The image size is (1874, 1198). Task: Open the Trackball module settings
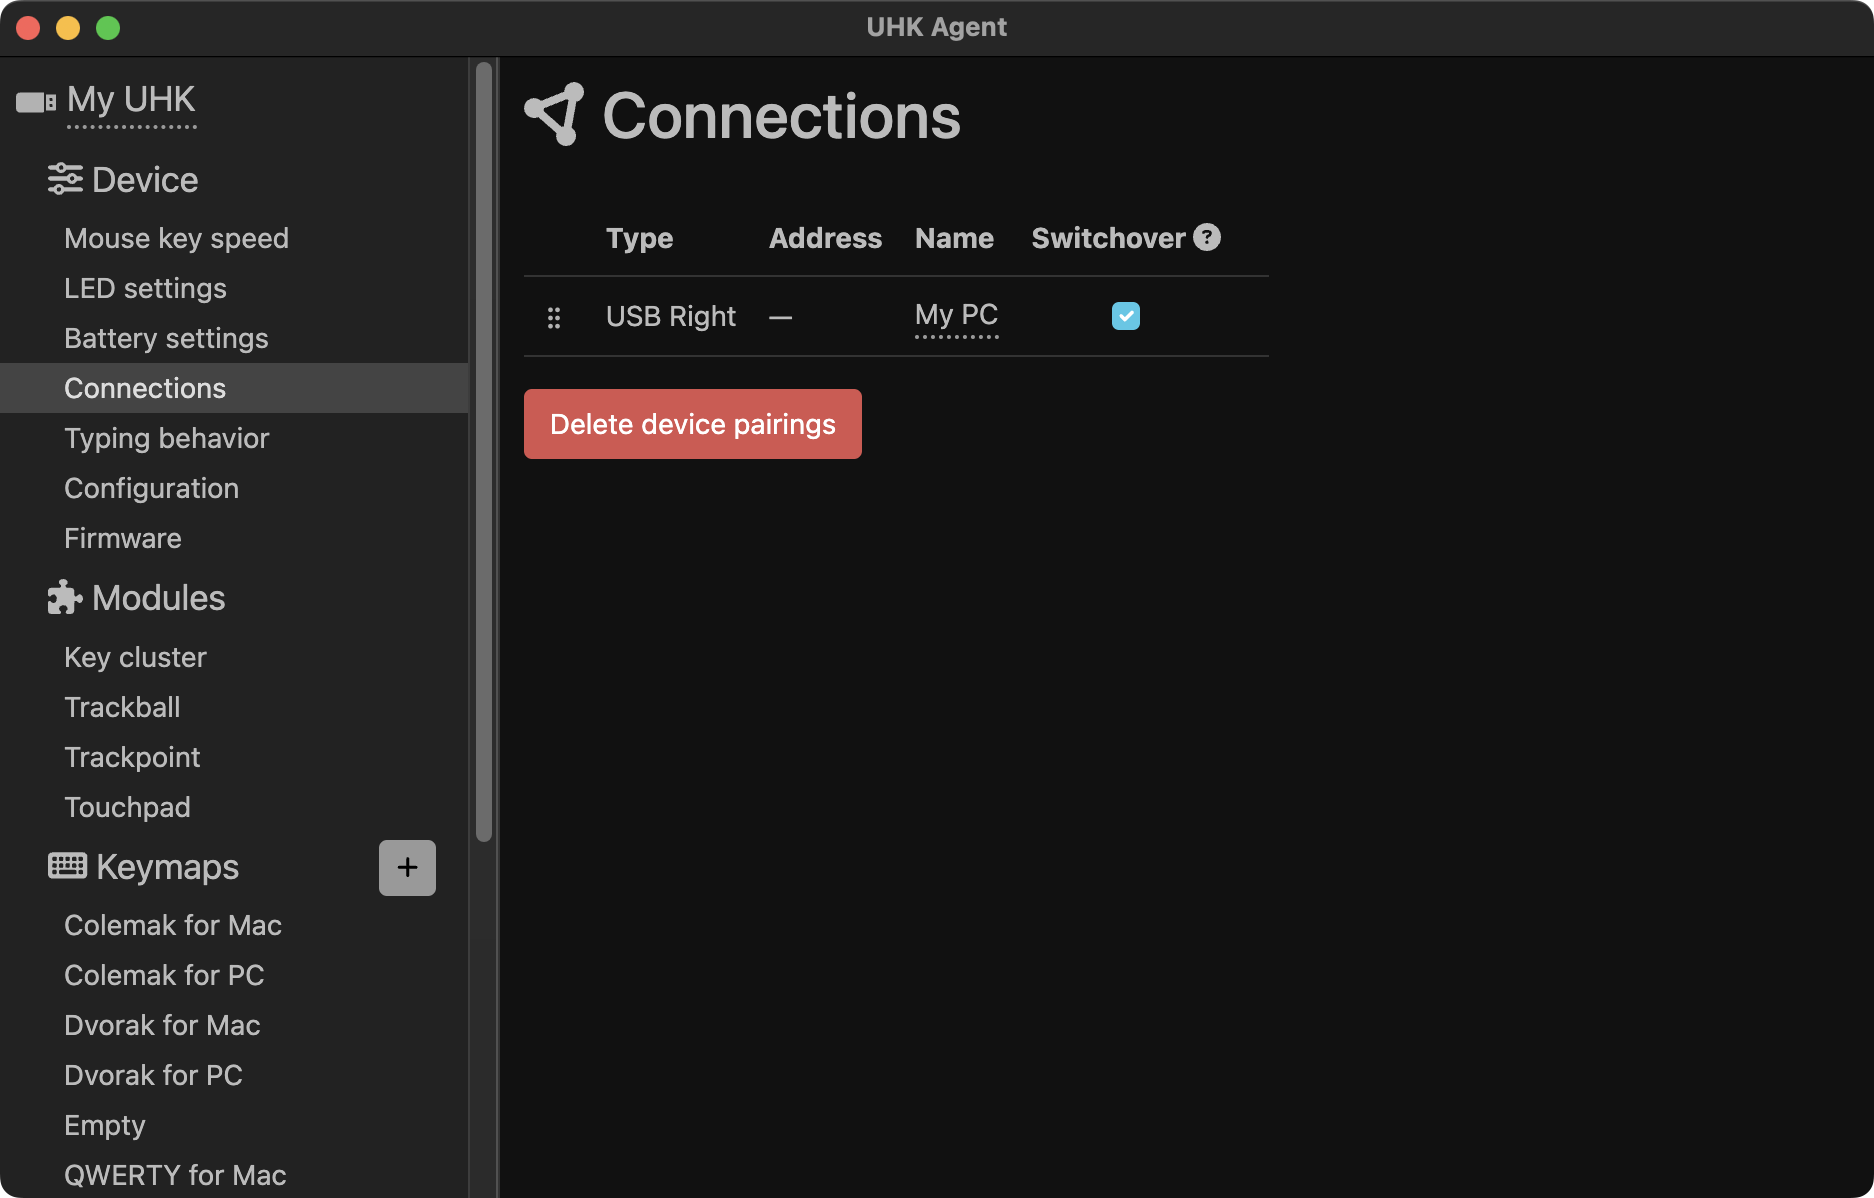point(122,707)
